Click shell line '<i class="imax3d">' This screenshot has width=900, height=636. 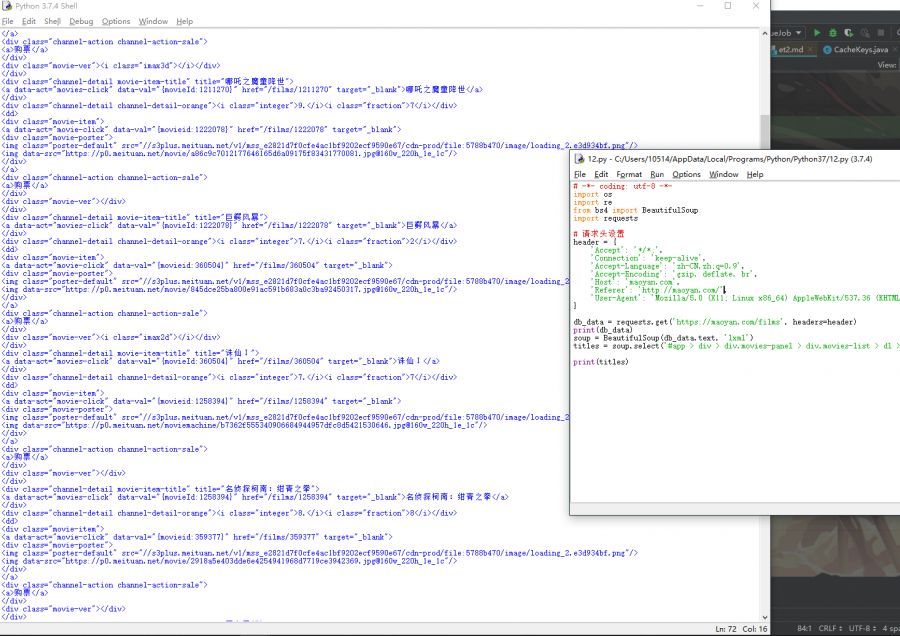[x=111, y=65]
